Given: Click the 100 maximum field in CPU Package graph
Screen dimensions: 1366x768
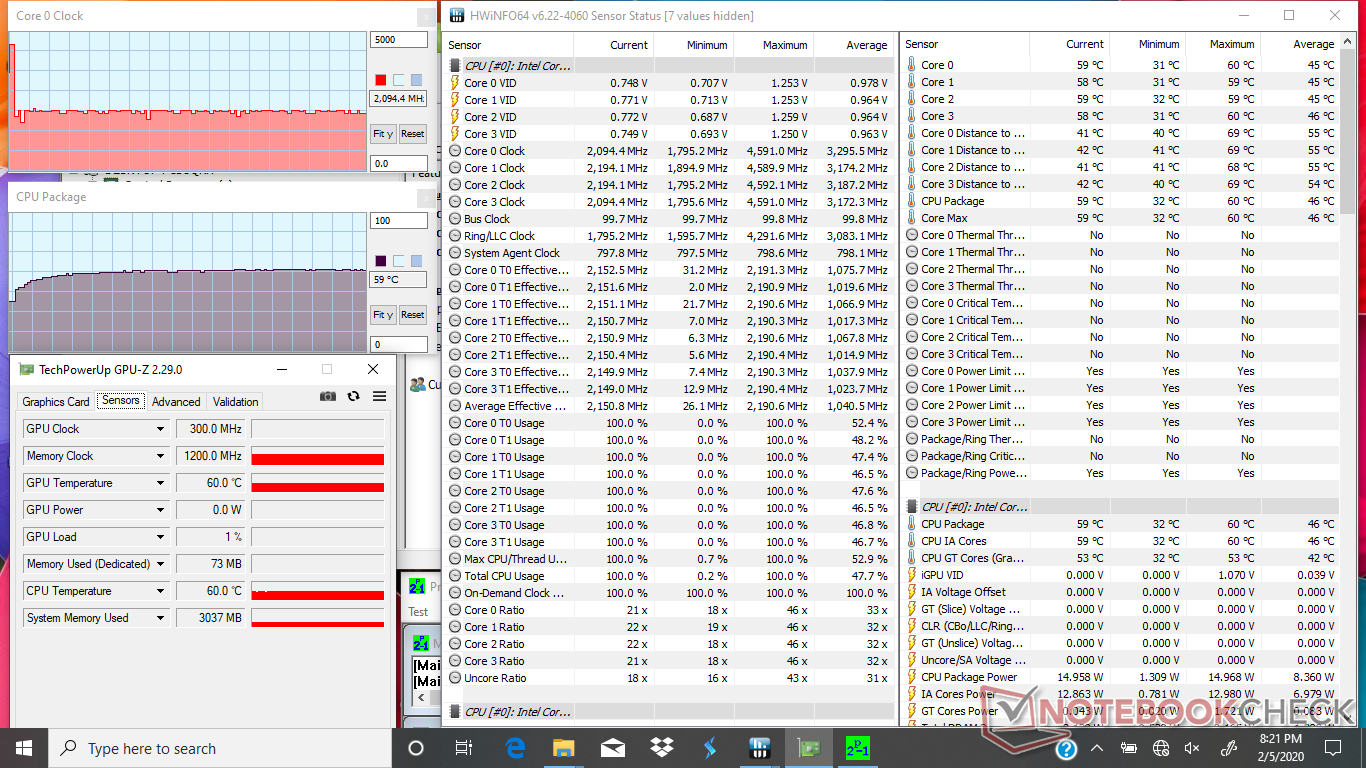Looking at the screenshot, I should pos(399,220).
